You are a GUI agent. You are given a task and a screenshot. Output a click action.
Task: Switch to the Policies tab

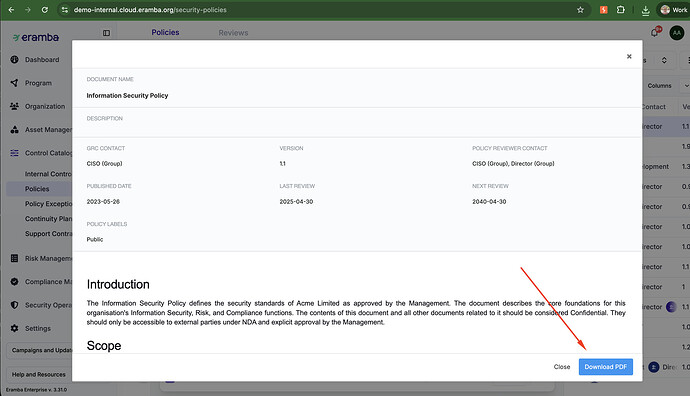coord(165,33)
